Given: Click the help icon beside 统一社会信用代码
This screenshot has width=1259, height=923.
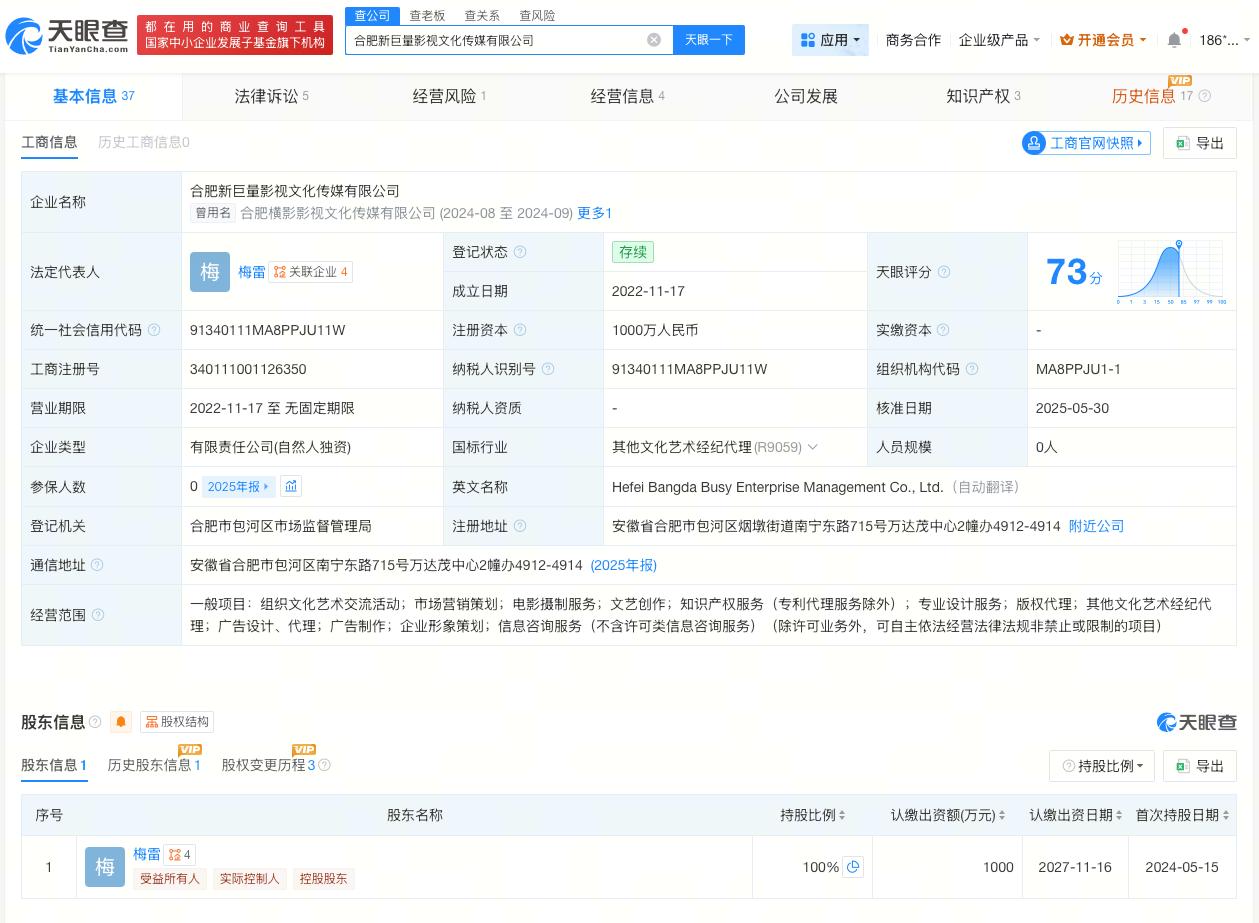Looking at the screenshot, I should click(154, 330).
